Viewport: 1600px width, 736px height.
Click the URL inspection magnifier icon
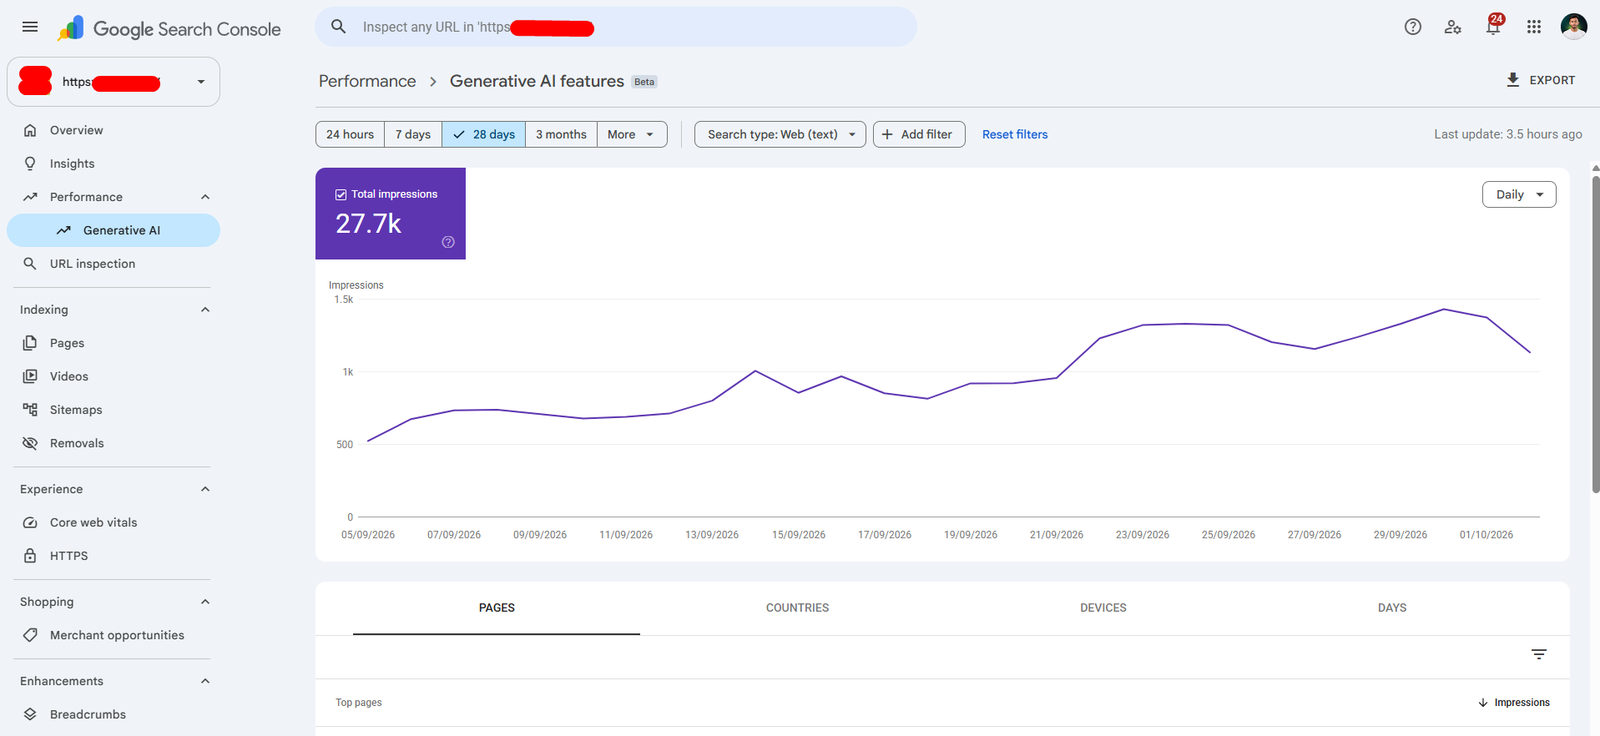pyautogui.click(x=30, y=264)
